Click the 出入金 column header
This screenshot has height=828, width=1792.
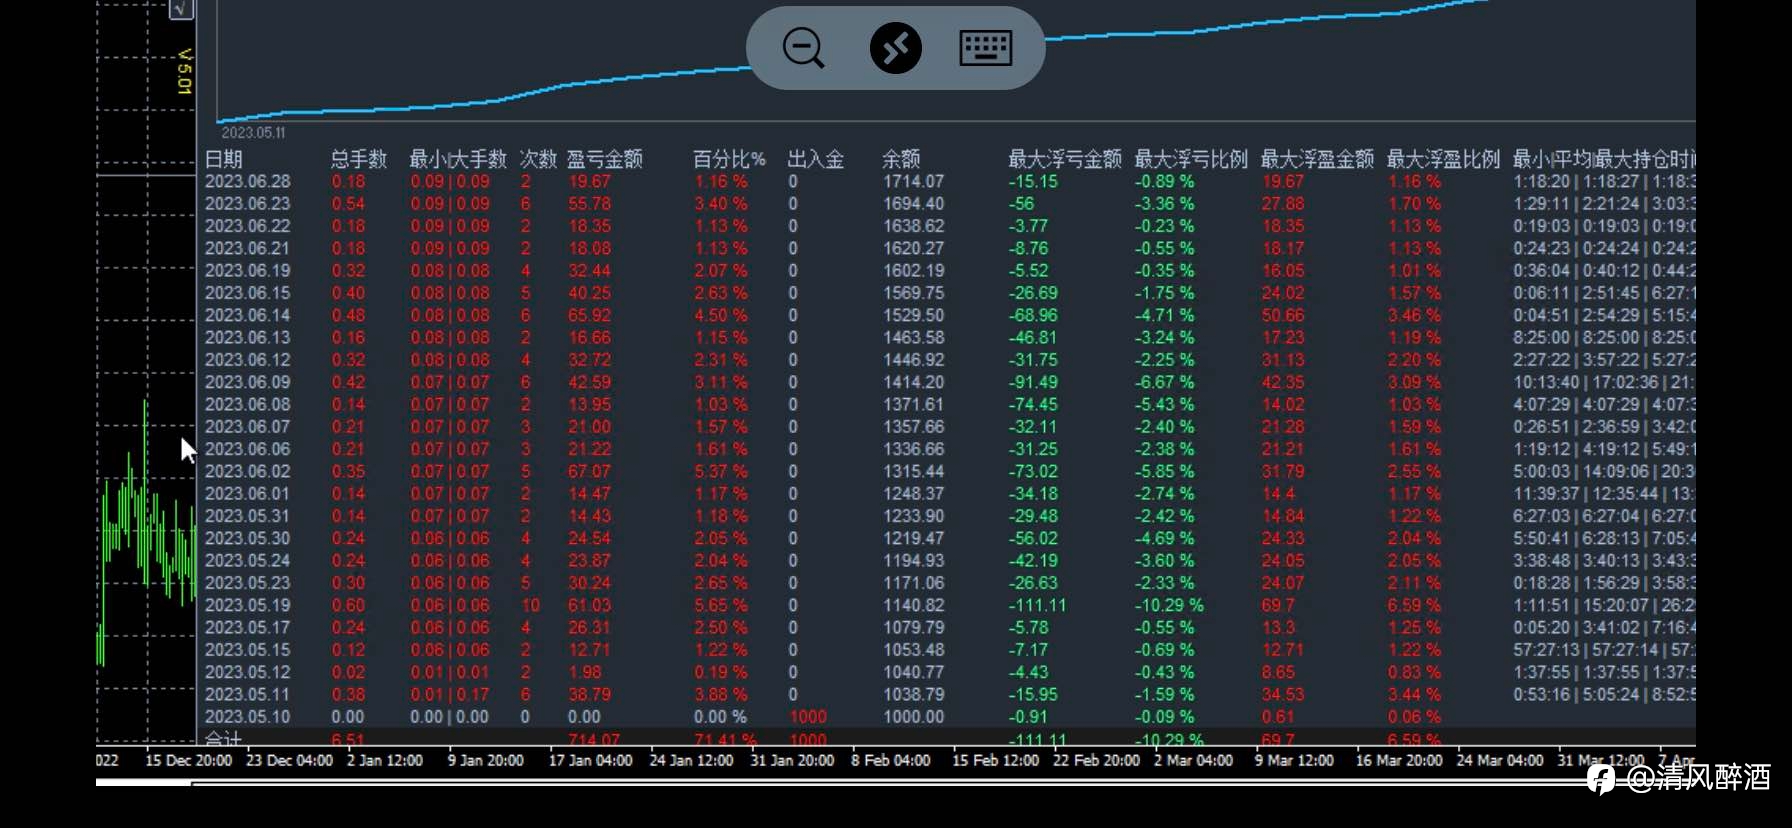click(x=816, y=159)
